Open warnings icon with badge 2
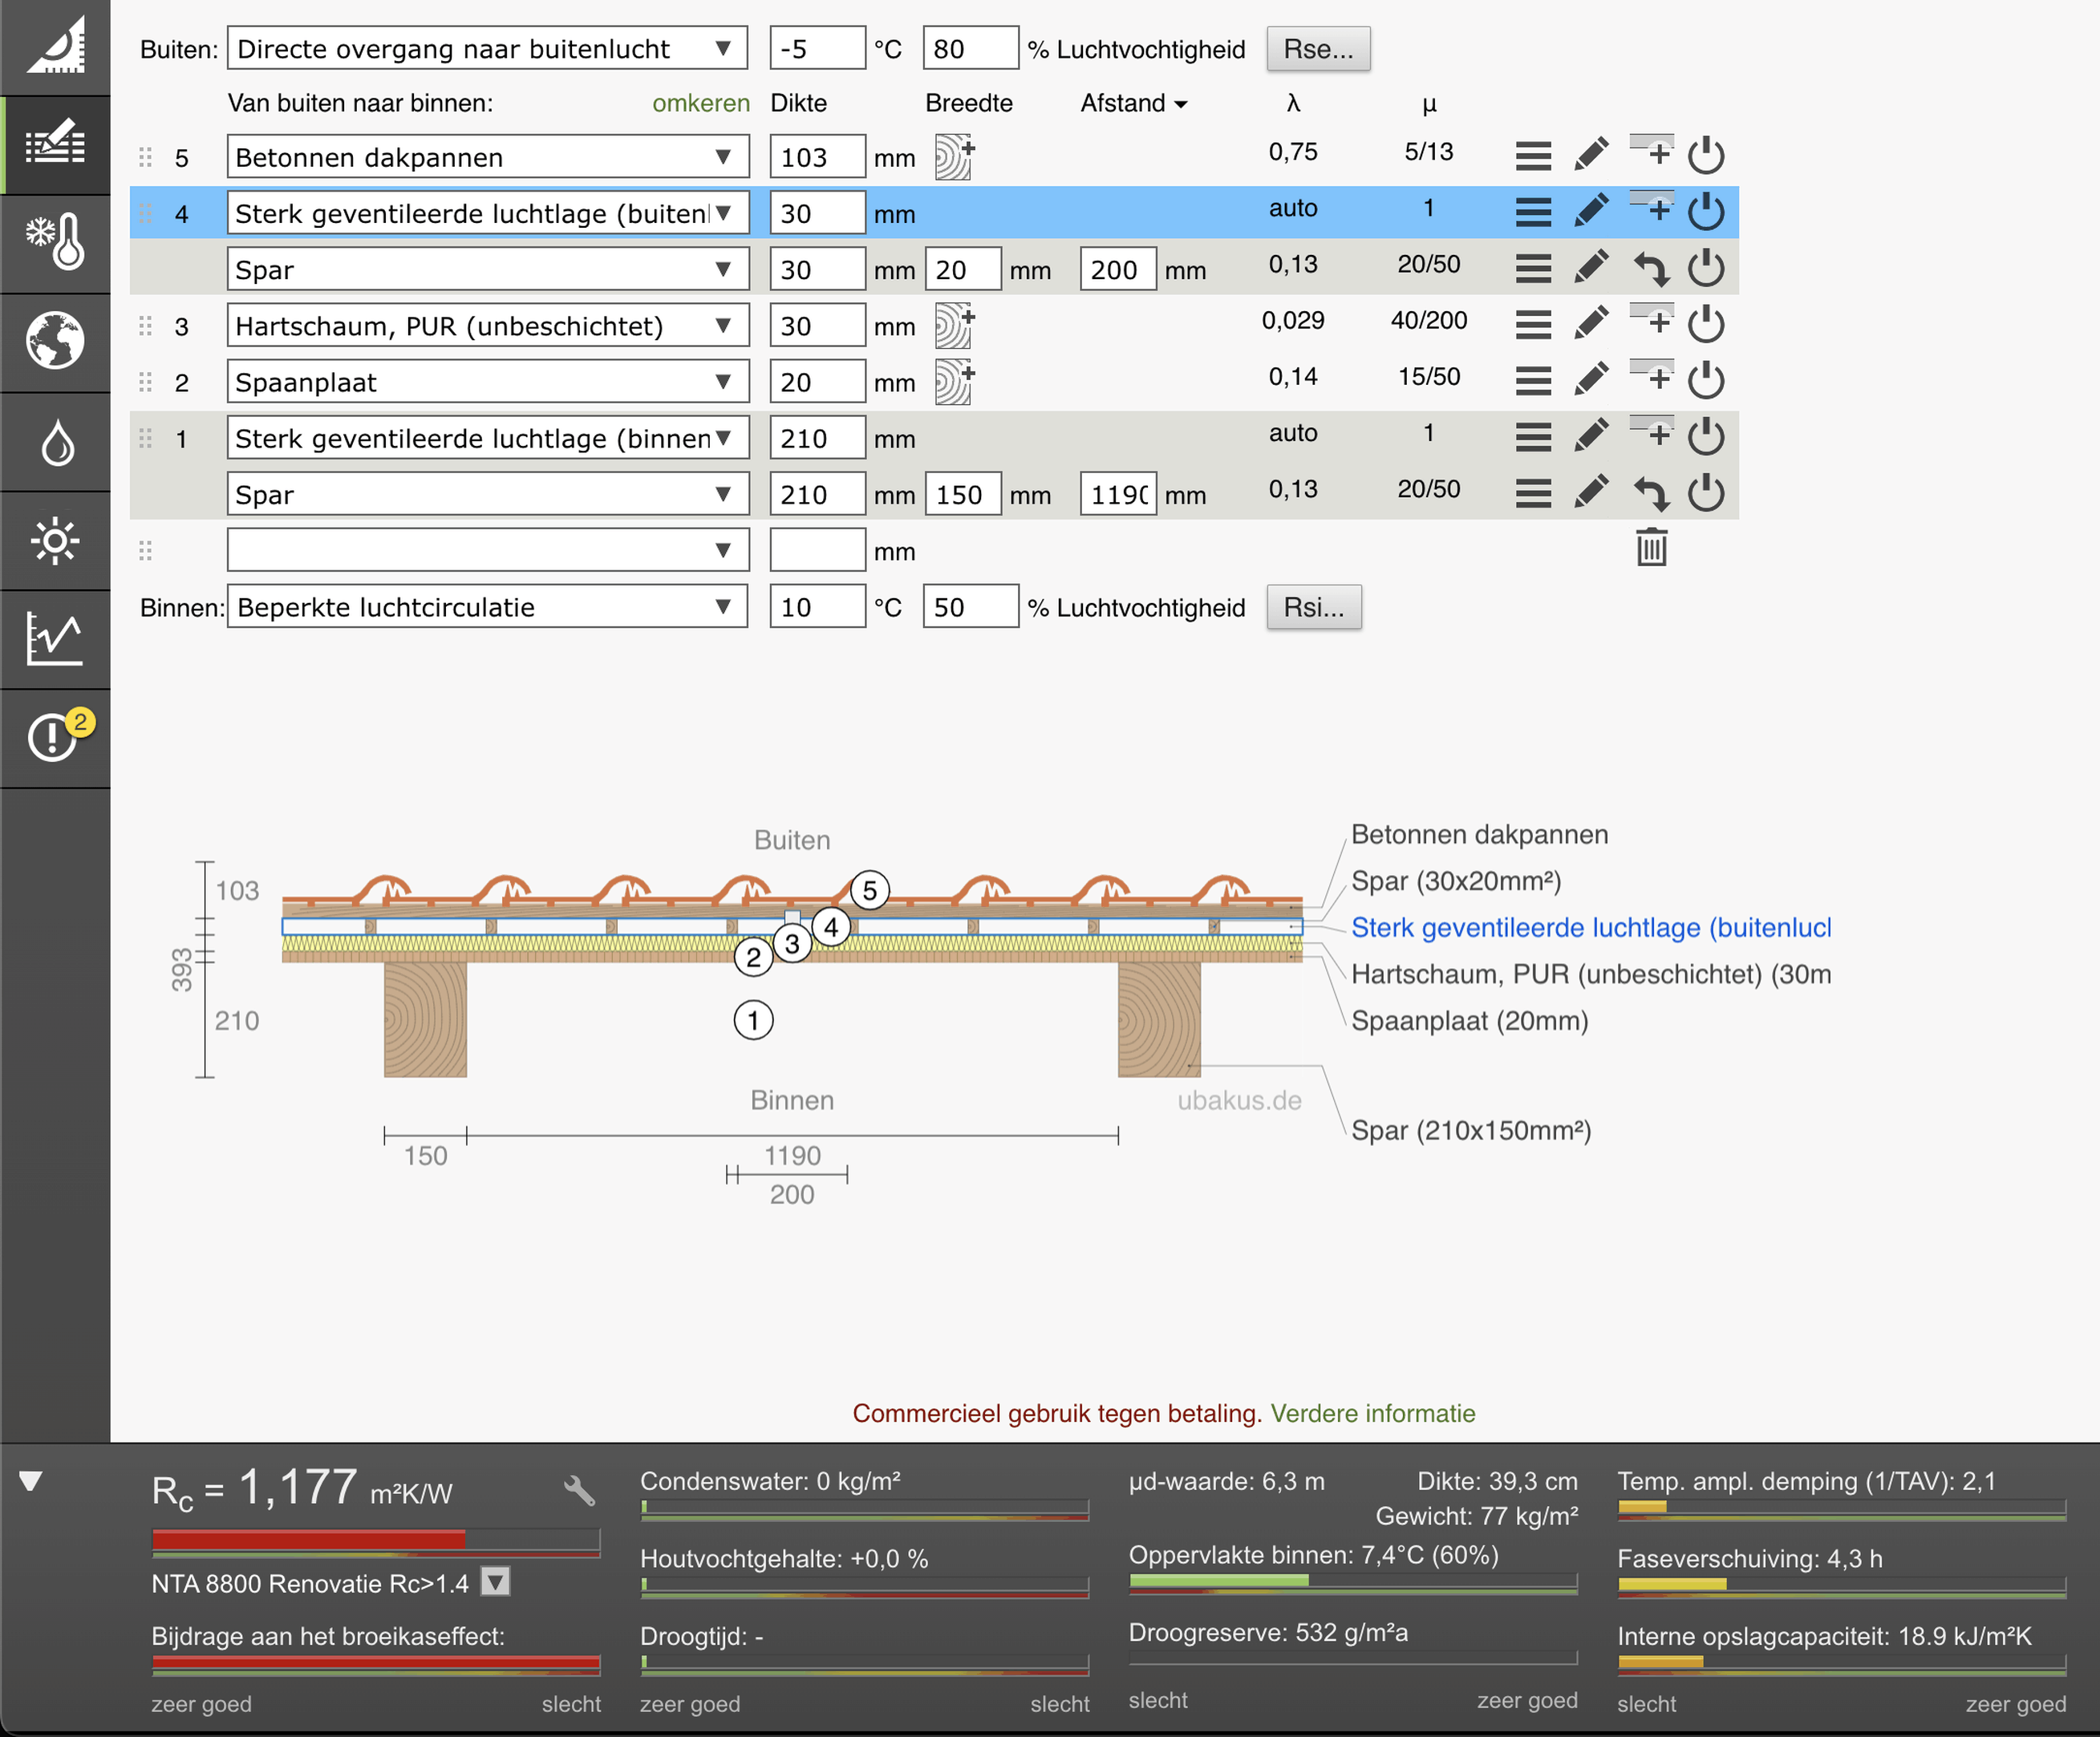Screen dimensions: 2100x1737 pyautogui.click(x=55, y=737)
